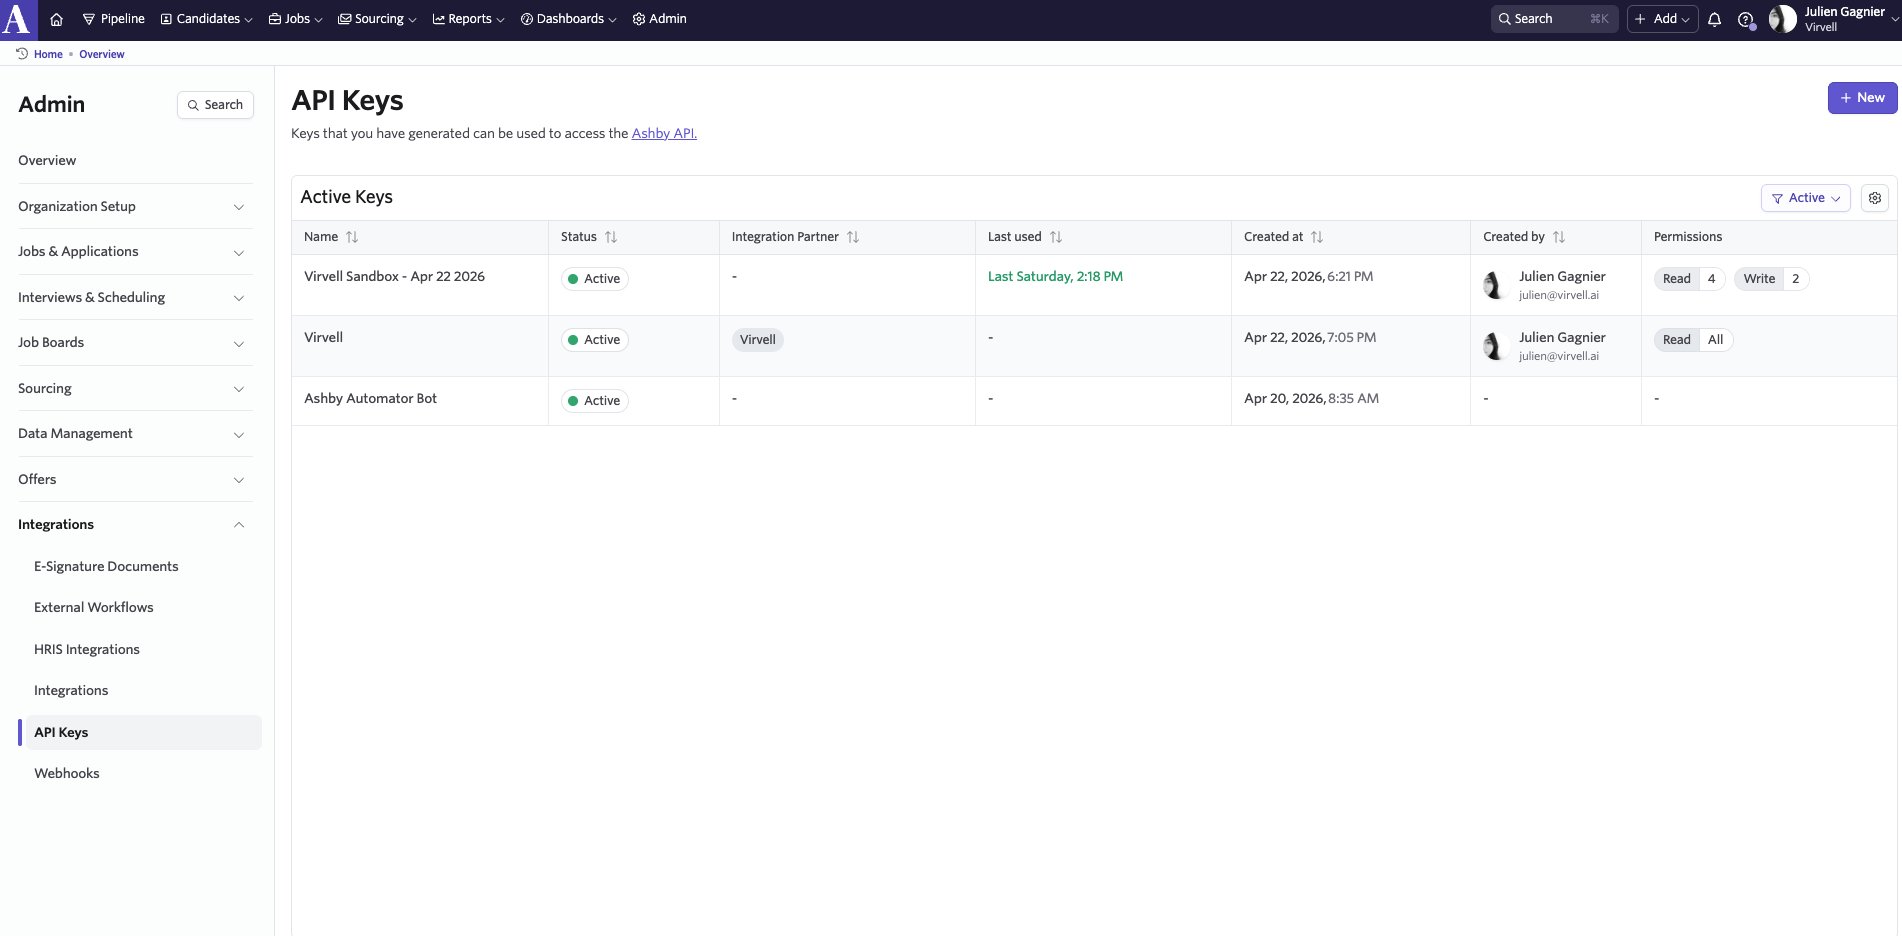Sort table by Status column
Image resolution: width=1902 pixels, height=936 pixels.
611,237
